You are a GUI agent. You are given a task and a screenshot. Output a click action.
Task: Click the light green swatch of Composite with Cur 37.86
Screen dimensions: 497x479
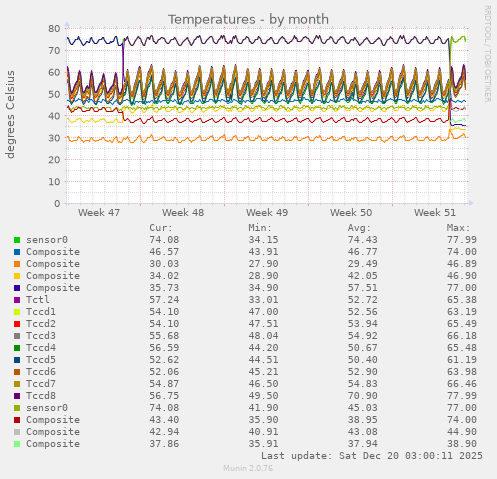click(x=17, y=444)
